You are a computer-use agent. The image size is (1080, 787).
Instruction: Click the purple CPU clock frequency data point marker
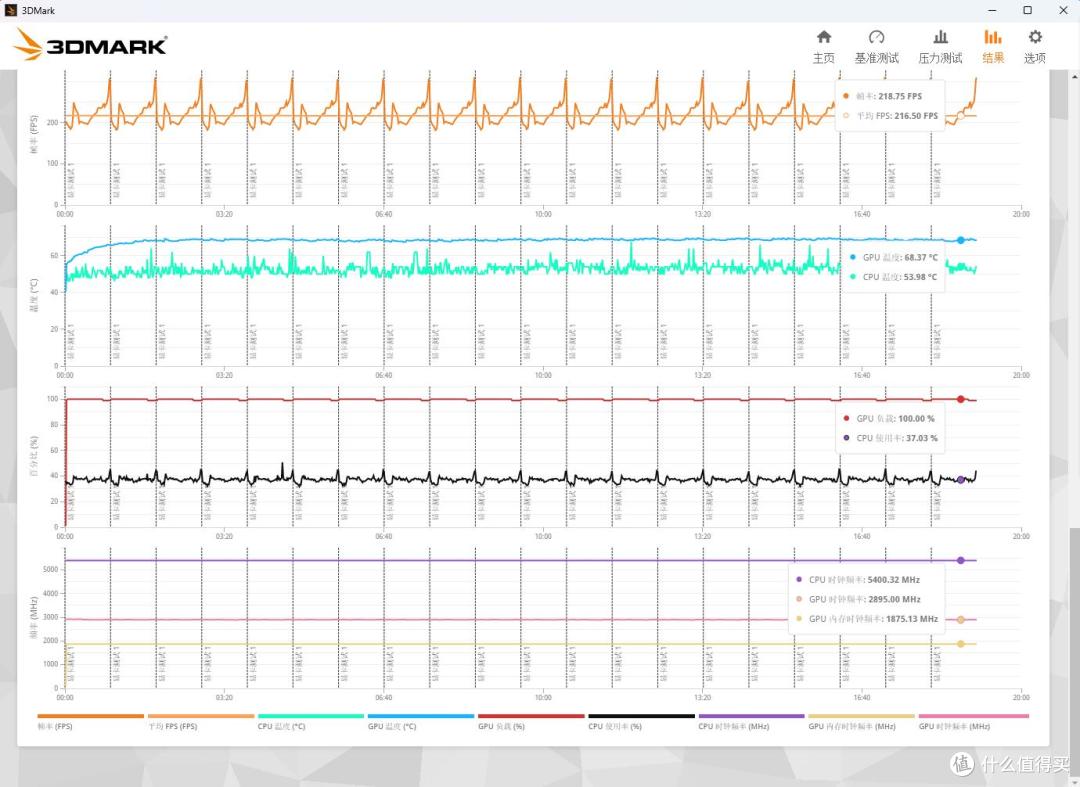(961, 560)
